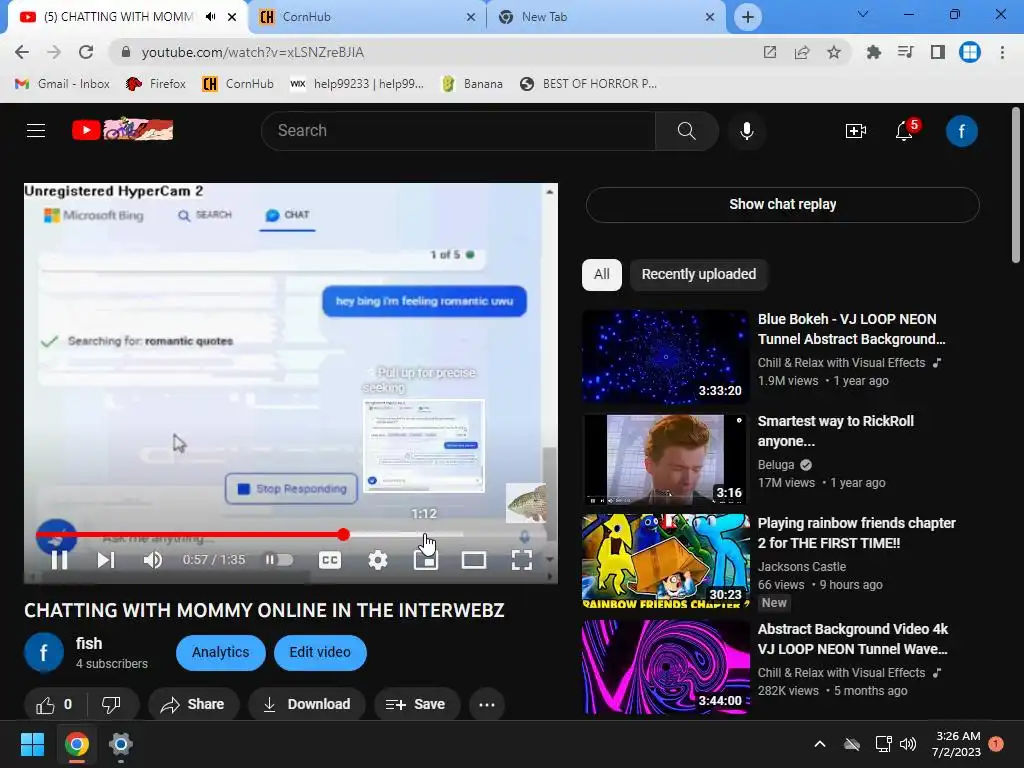Show chat replay
Viewport: 1024px width, 768px height.
pos(782,204)
